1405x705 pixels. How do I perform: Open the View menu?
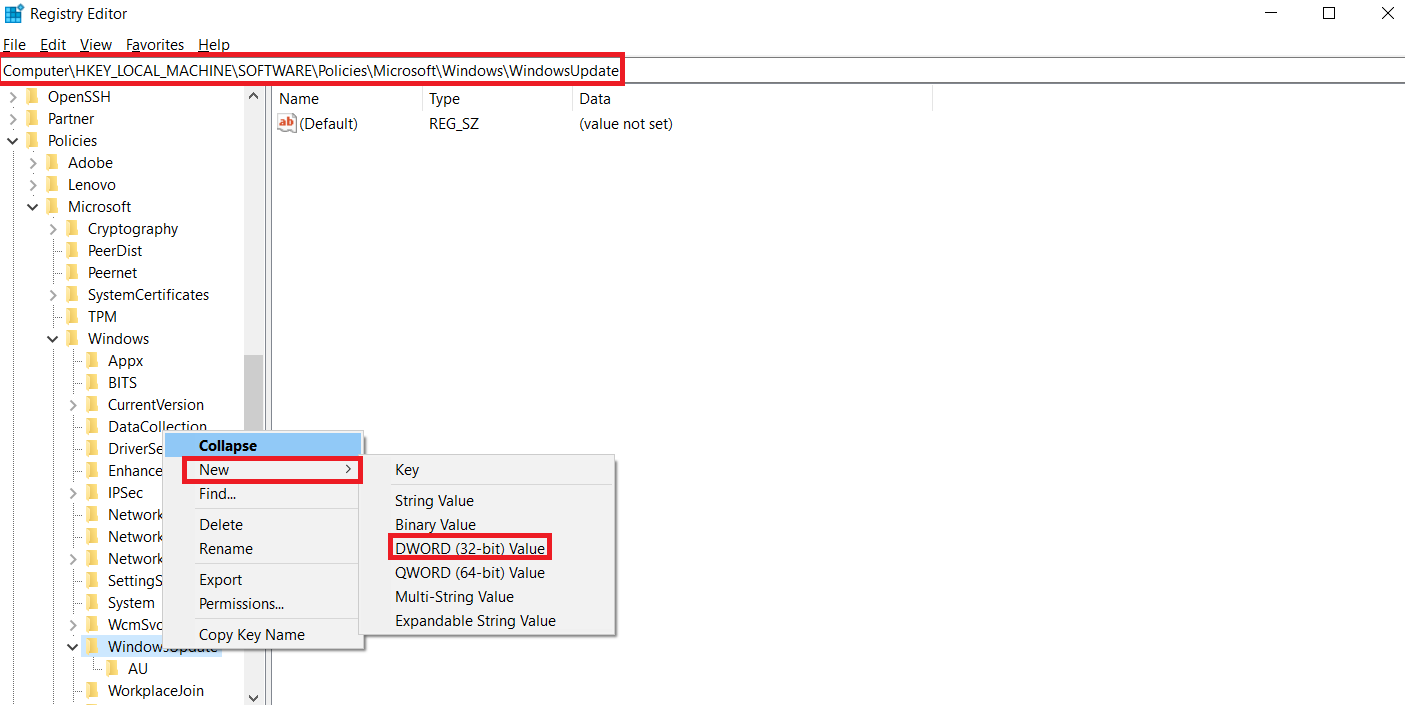96,45
